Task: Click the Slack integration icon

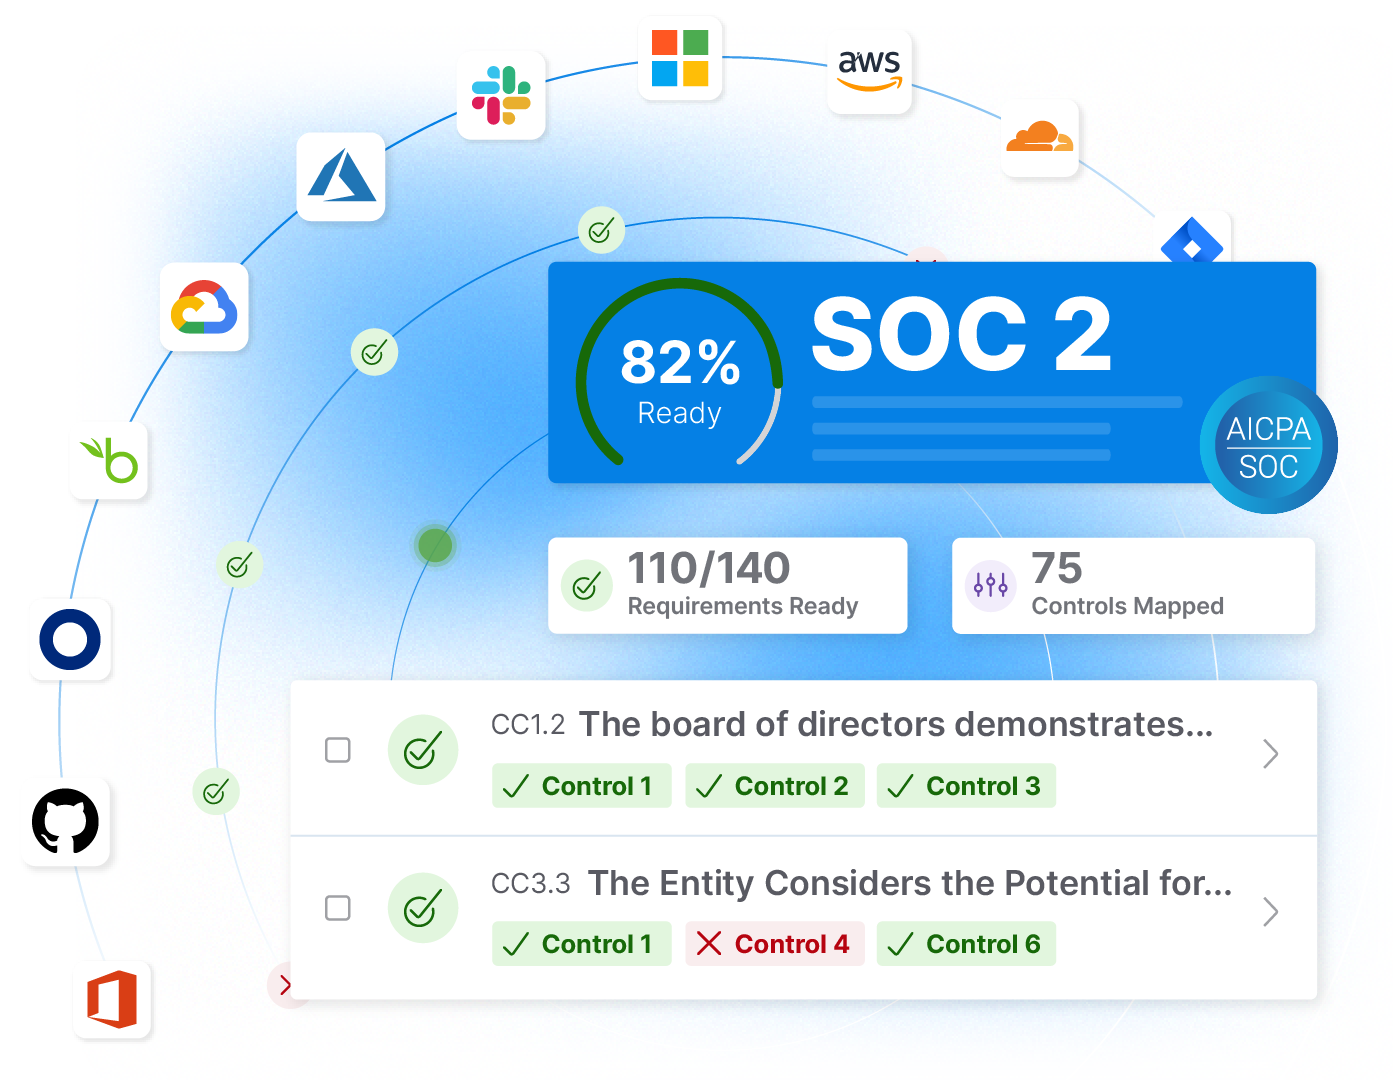Action: pyautogui.click(x=501, y=95)
